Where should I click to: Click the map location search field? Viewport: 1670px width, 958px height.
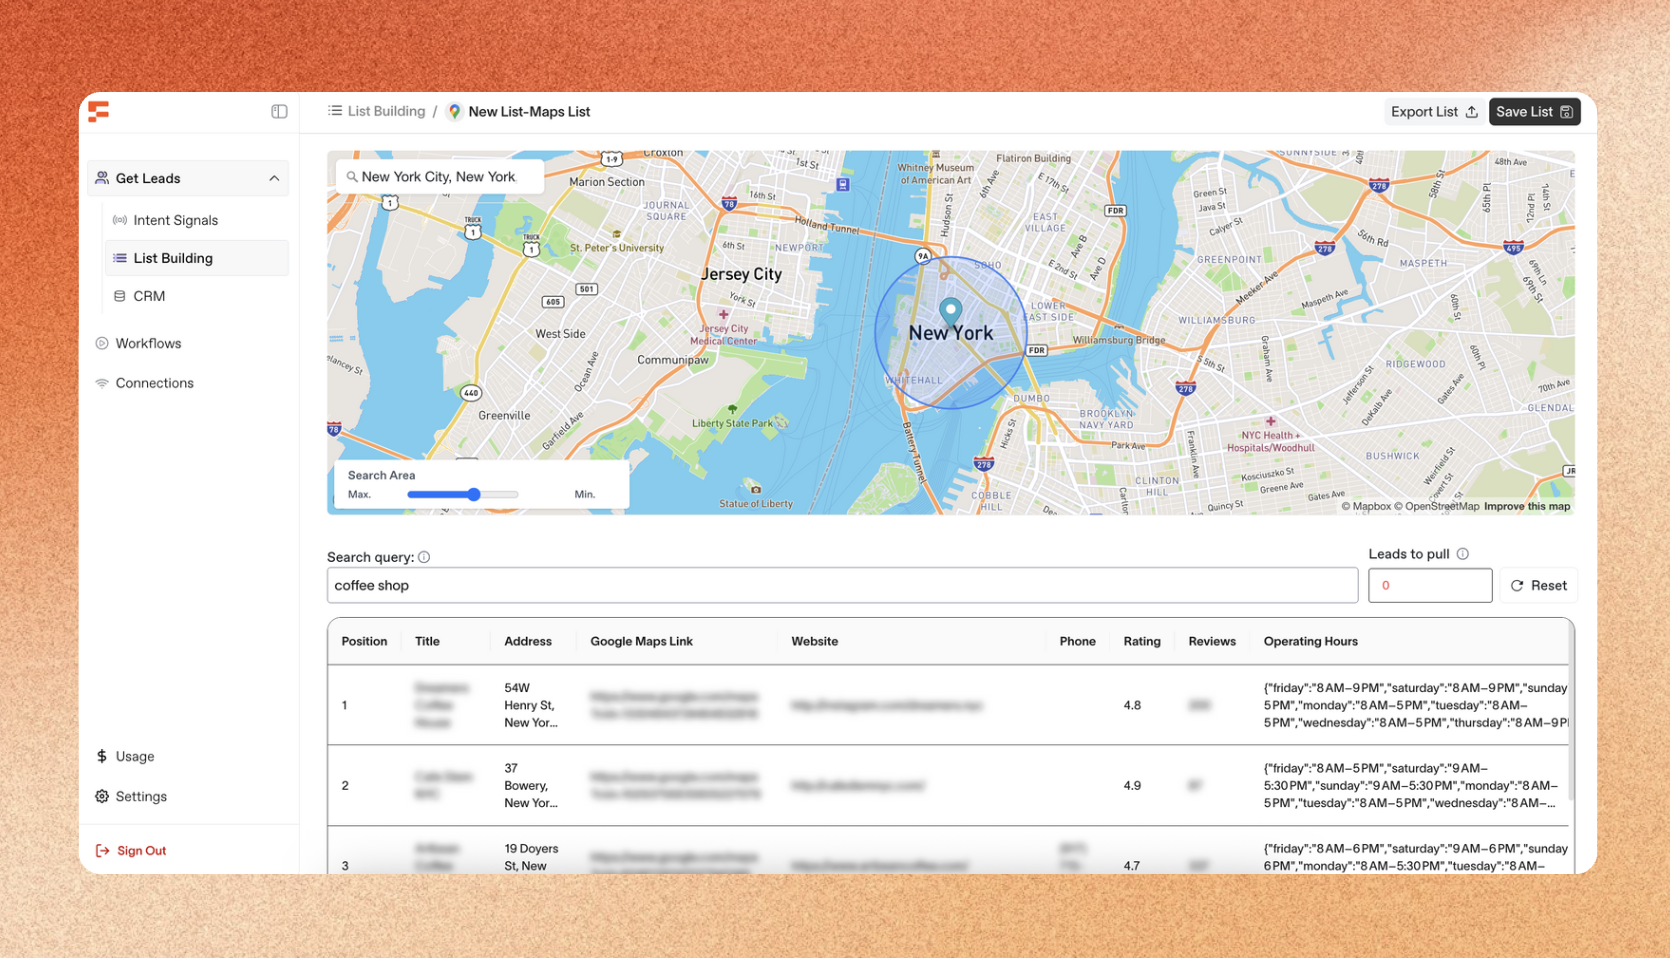tap(440, 177)
